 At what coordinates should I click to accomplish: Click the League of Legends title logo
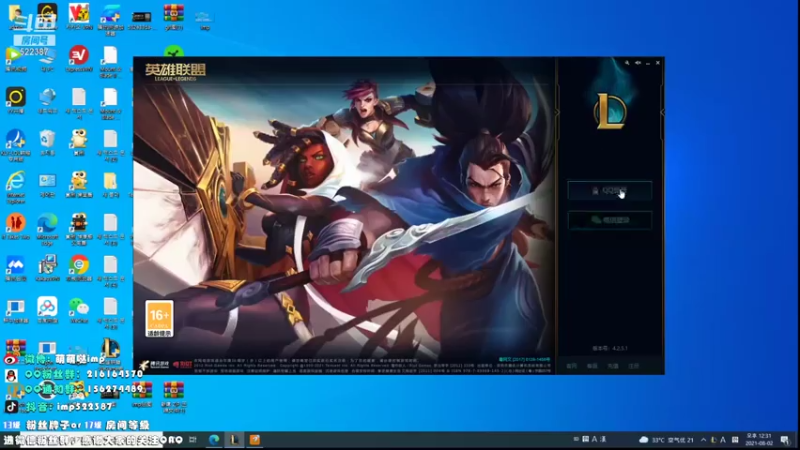coord(175,72)
